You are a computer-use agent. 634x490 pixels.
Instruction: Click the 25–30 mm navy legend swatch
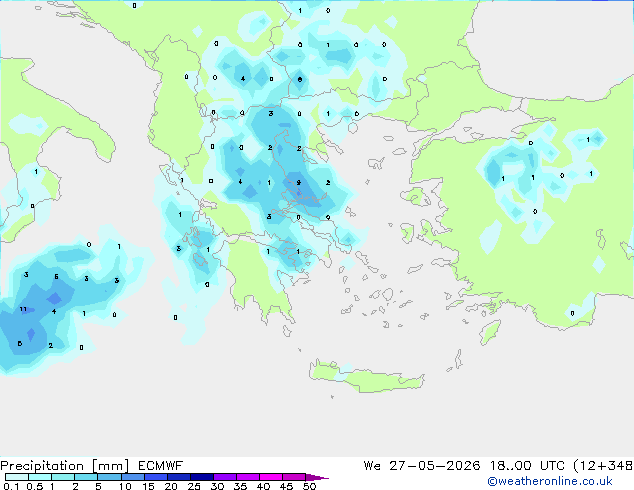pyautogui.click(x=201, y=477)
